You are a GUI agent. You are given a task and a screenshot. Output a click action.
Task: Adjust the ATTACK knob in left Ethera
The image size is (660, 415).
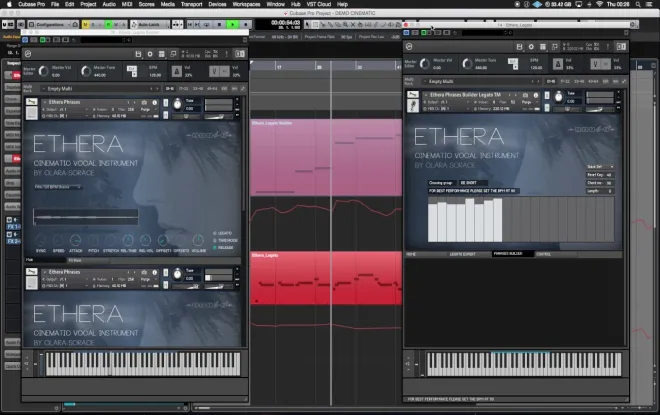[75, 240]
